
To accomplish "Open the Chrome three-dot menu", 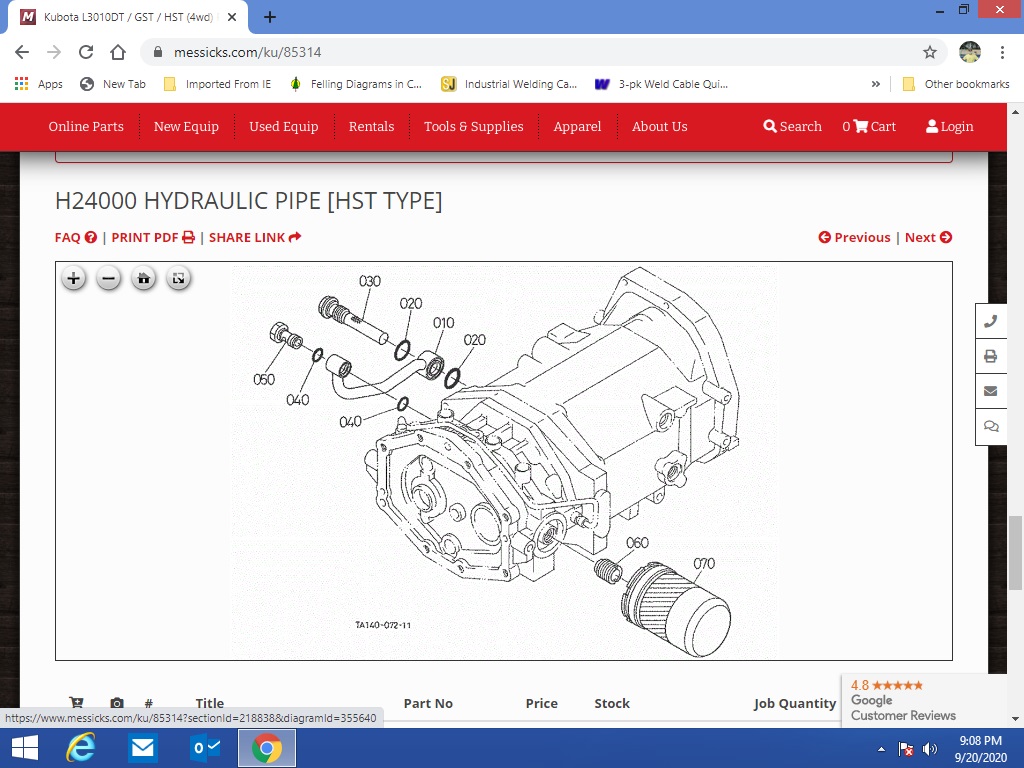I will point(1002,52).
